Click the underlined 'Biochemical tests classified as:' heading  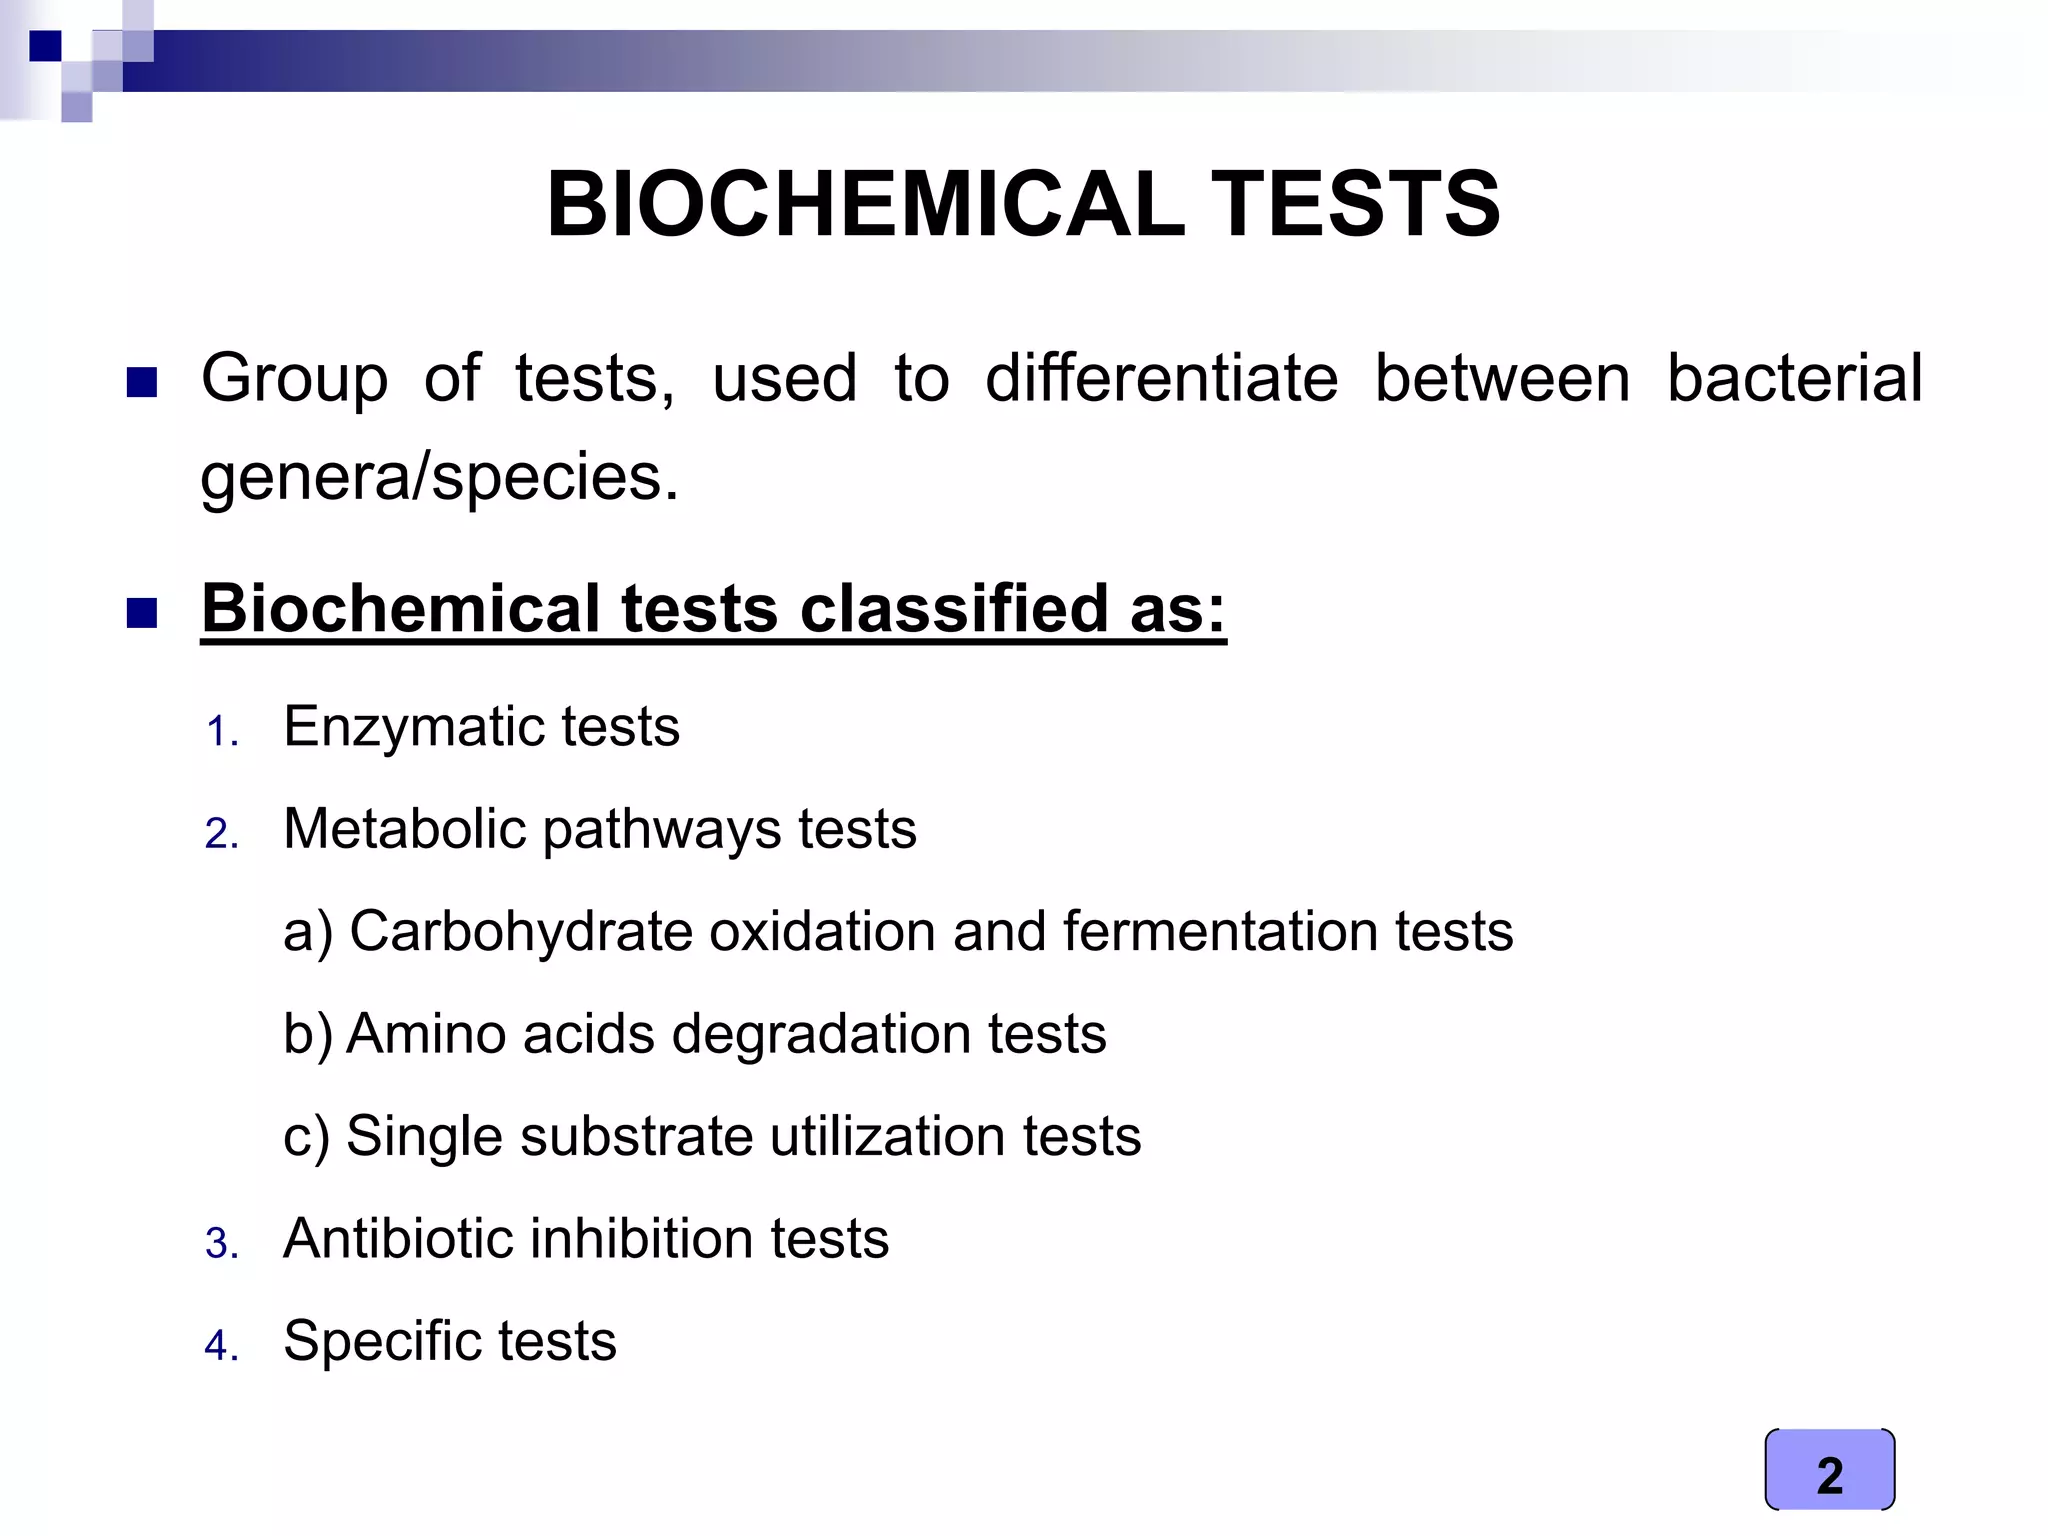click(x=713, y=609)
